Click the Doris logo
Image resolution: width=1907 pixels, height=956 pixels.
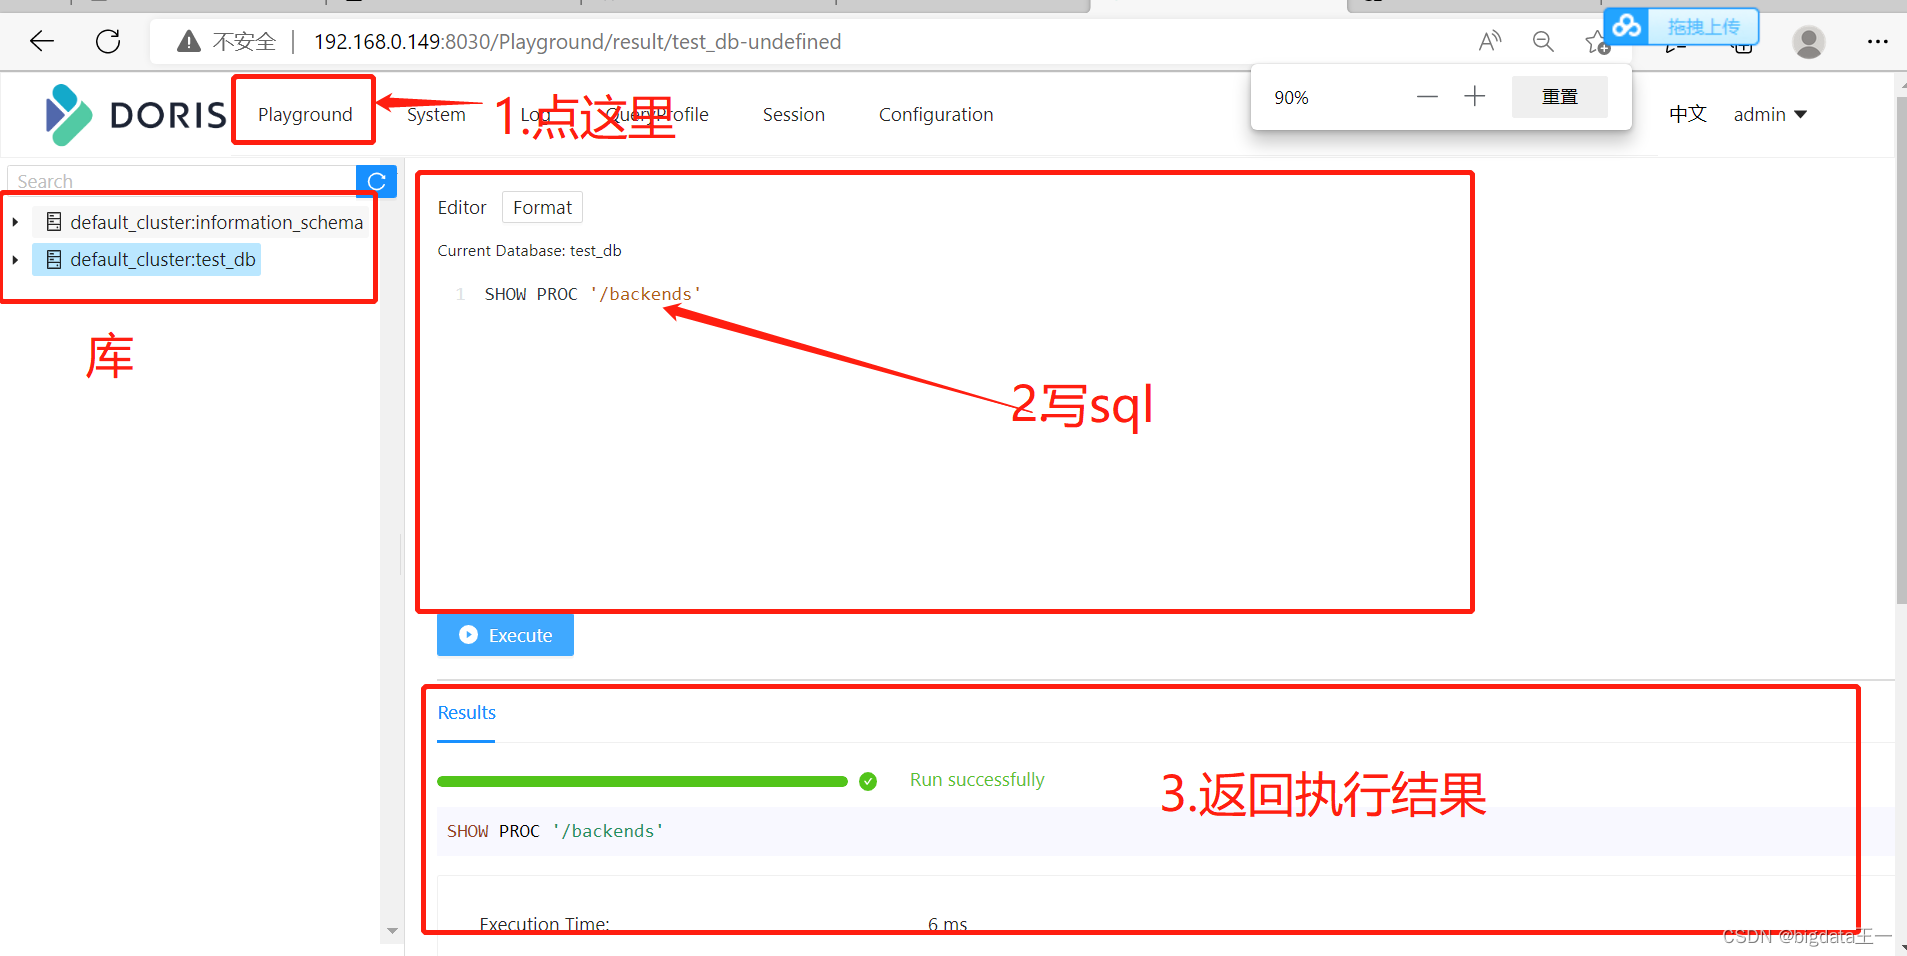(x=136, y=114)
